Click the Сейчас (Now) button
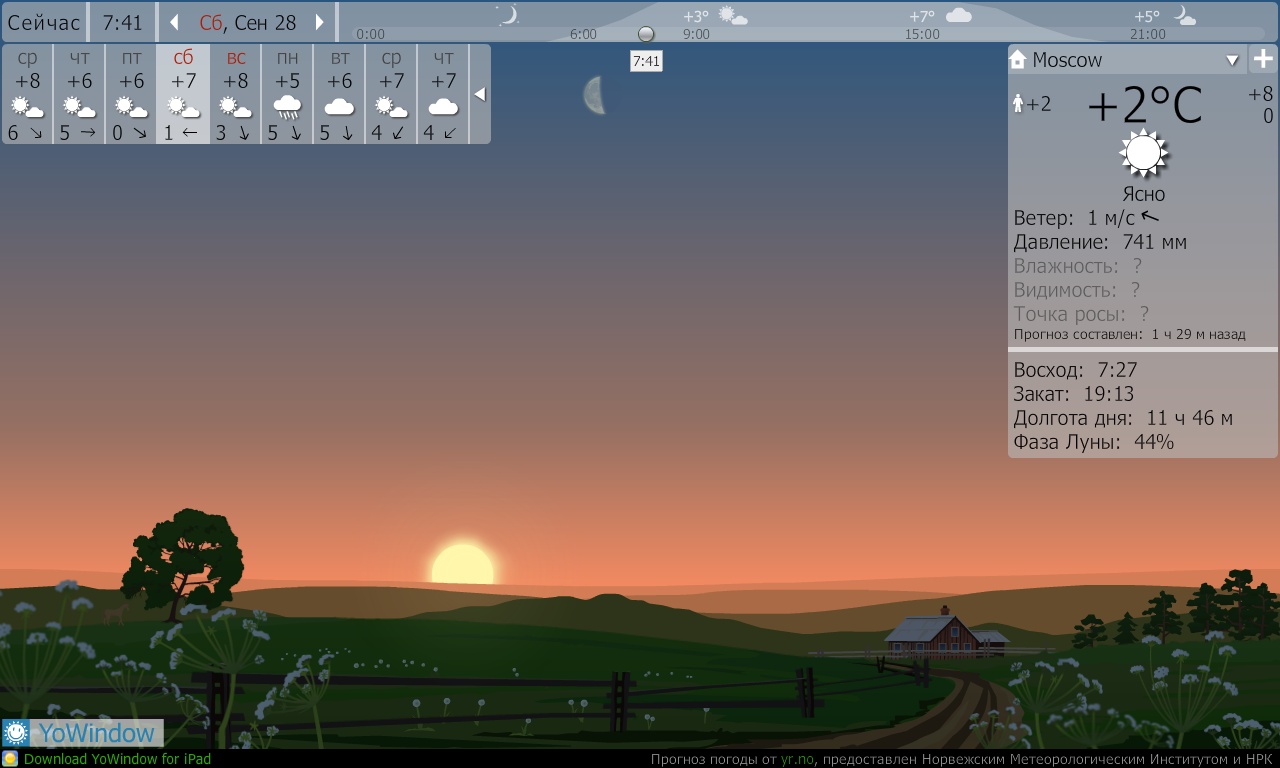Viewport: 1280px width, 768px height. [44, 22]
